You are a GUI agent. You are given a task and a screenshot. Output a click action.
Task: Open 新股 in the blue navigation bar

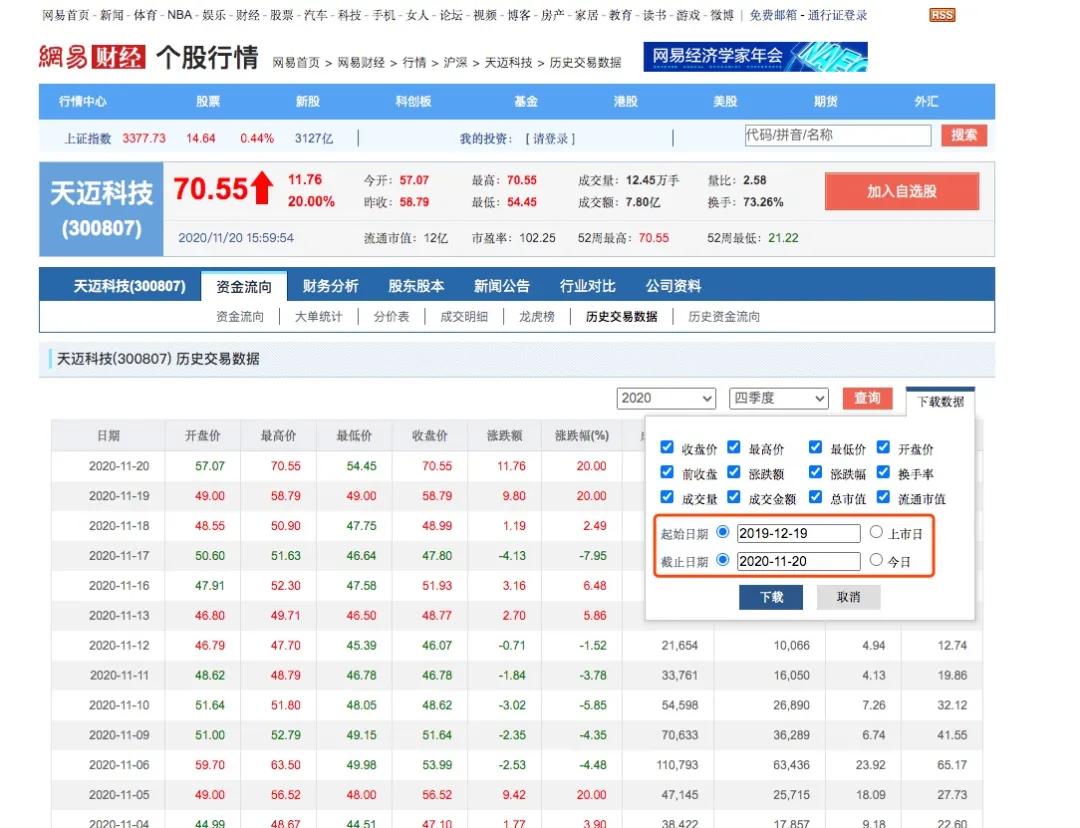(308, 102)
